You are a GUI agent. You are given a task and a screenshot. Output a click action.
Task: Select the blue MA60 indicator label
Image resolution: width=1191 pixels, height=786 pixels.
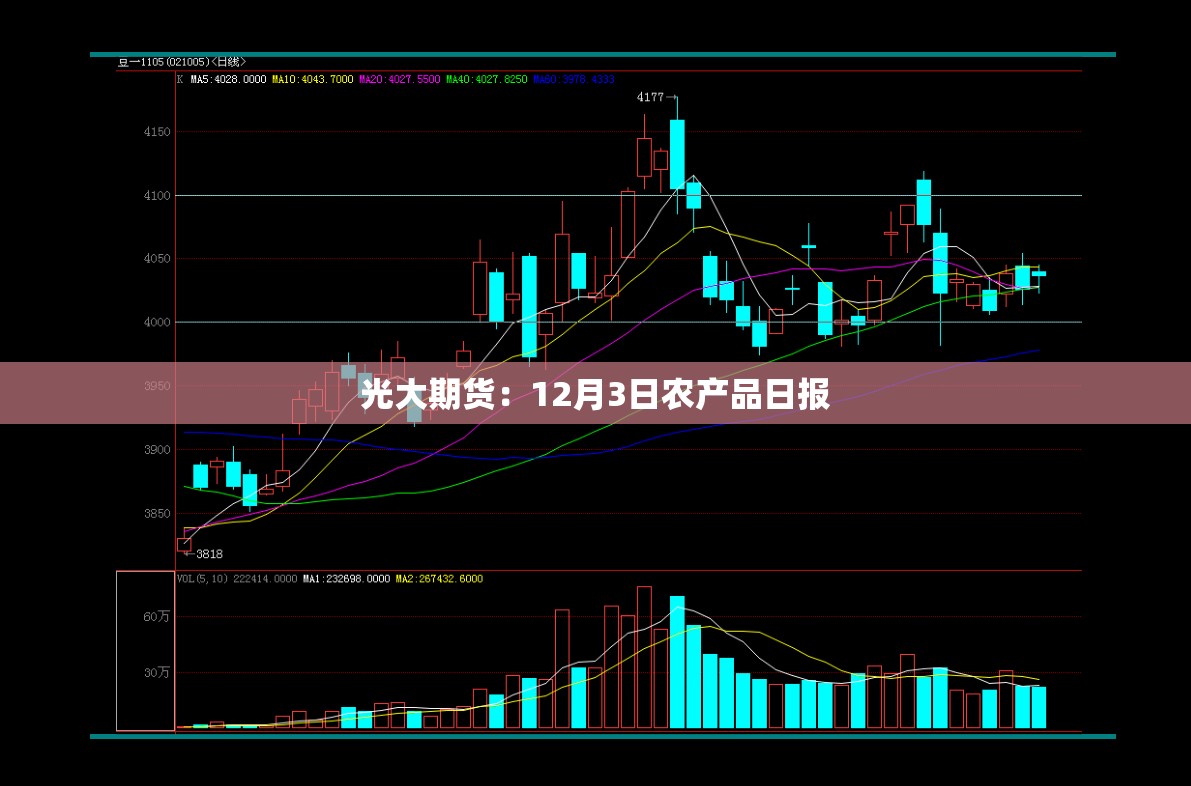(x=573, y=79)
